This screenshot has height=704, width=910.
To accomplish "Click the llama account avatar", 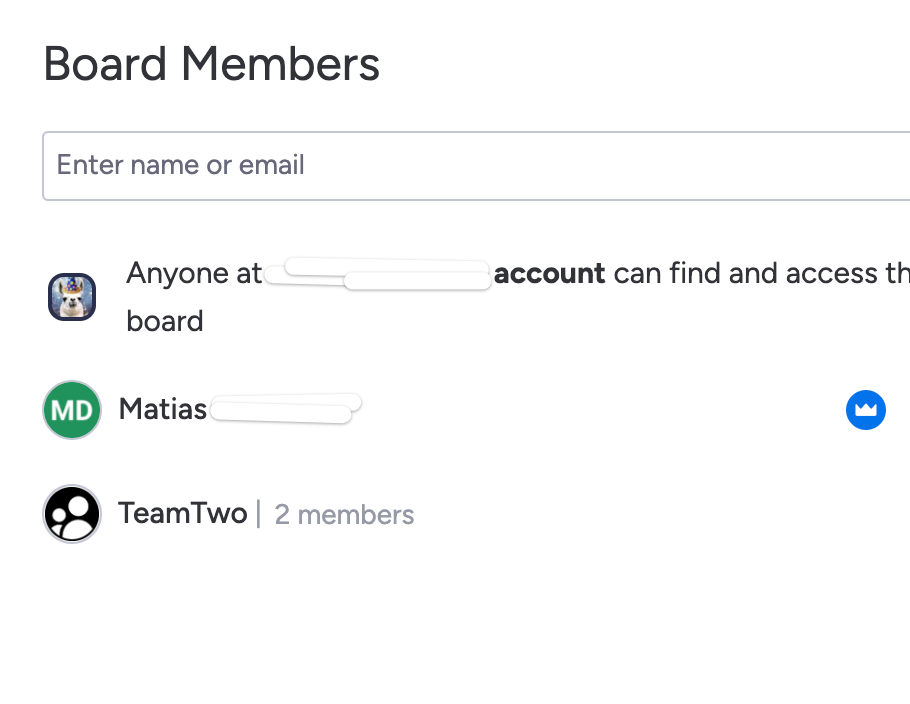I will tap(72, 297).
